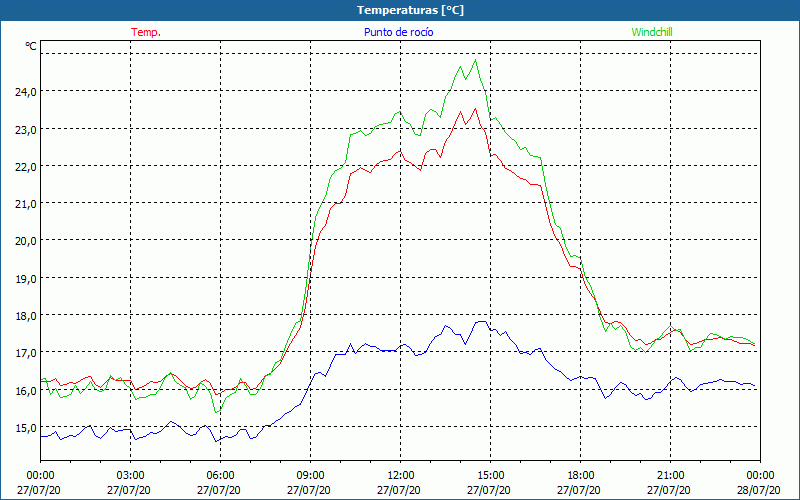Click the 12:00 time axis label
Viewport: 800px width, 500px height.
pyautogui.click(x=401, y=476)
